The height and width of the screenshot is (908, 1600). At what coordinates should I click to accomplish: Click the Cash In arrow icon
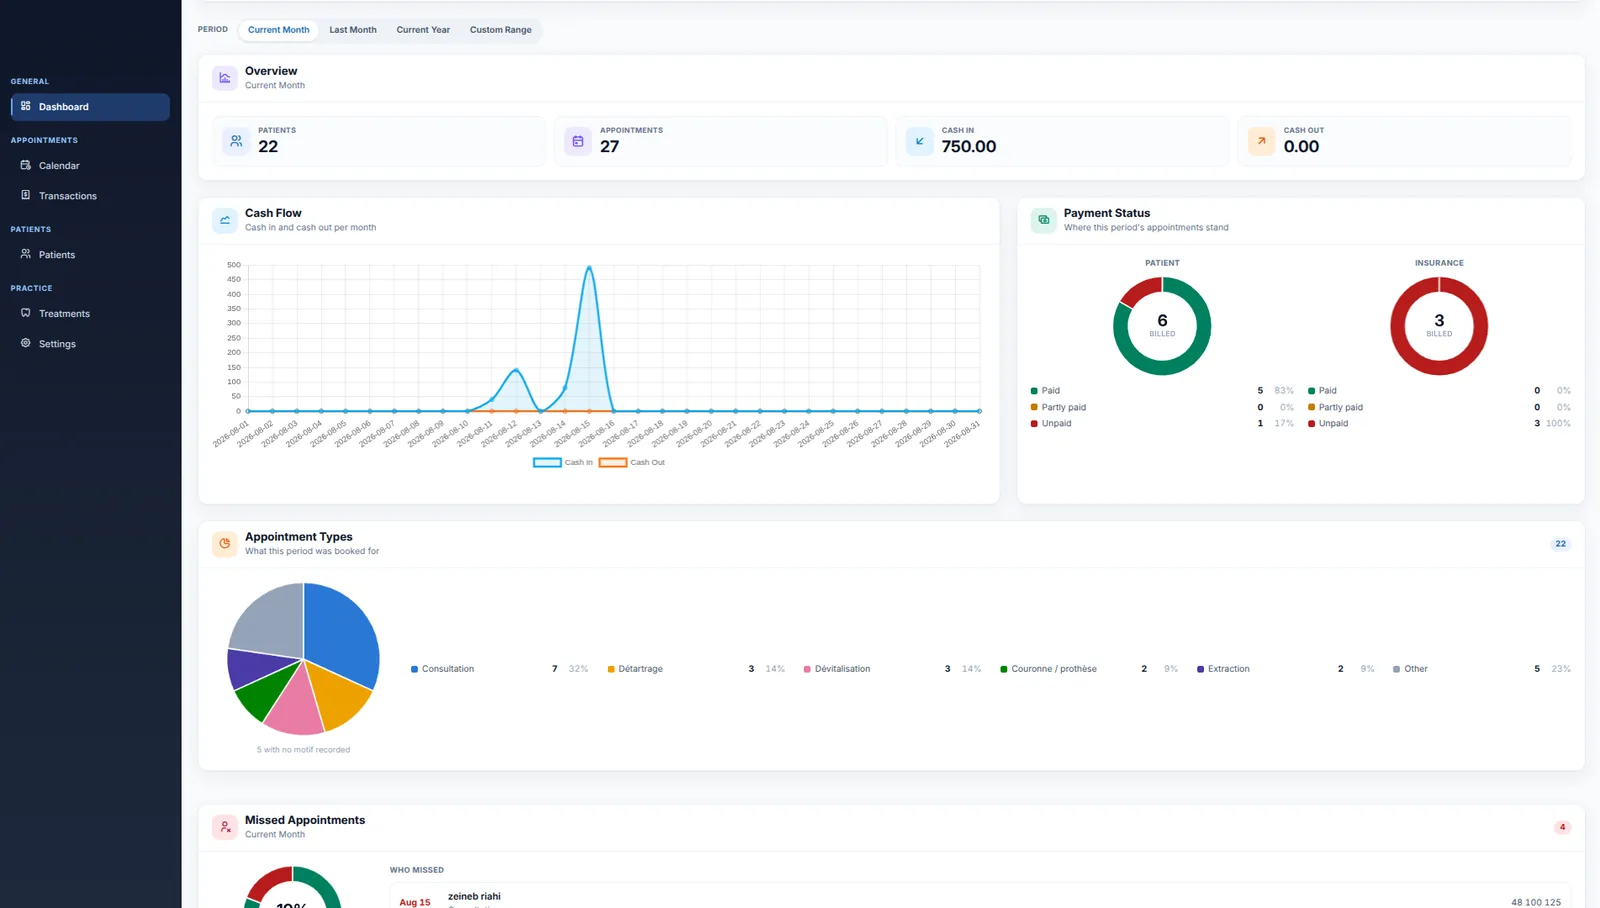[x=920, y=141]
